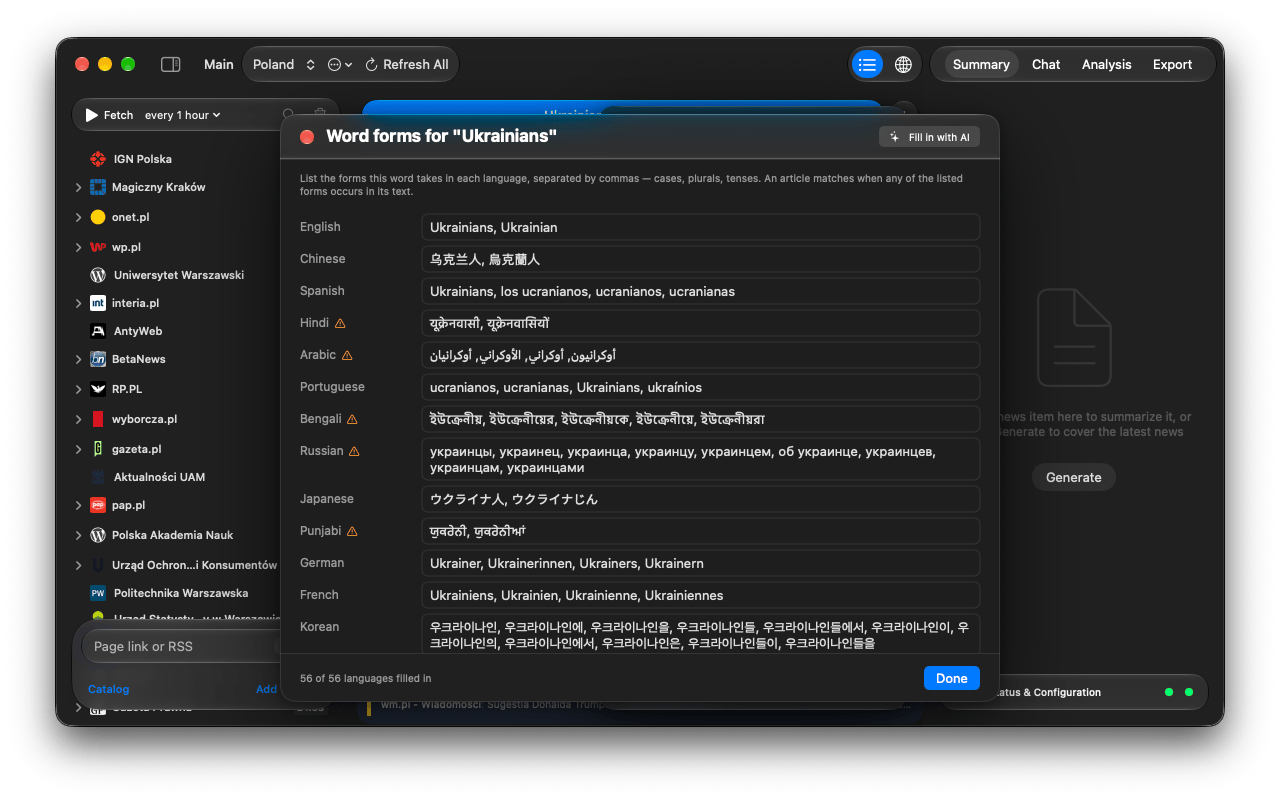Screen dimensions: 1280x800
Task: Click the warning icon next to Russian
Action: 354,451
